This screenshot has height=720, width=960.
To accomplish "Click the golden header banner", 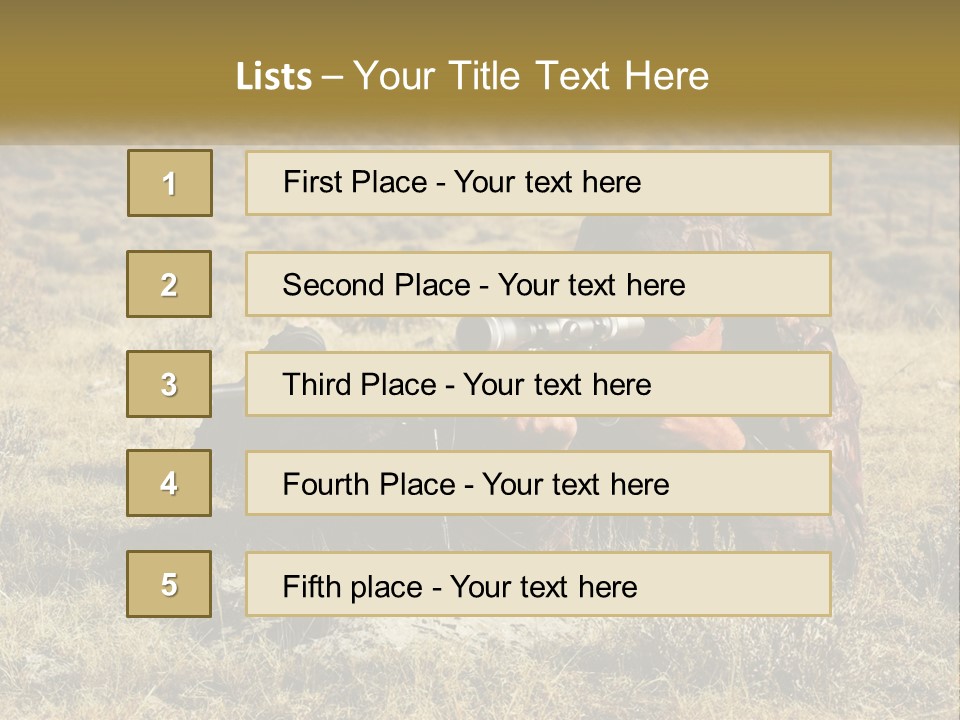I will (x=480, y=67).
